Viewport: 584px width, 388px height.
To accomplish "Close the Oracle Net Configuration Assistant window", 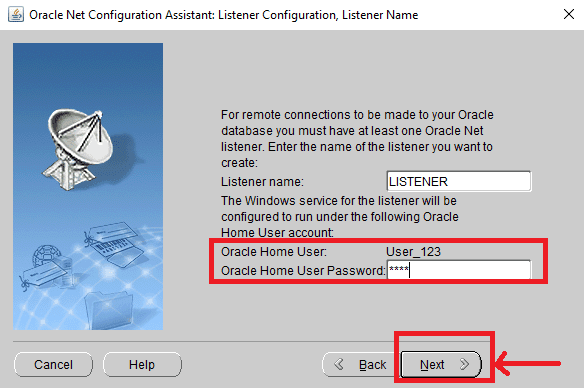I will click(569, 15).
